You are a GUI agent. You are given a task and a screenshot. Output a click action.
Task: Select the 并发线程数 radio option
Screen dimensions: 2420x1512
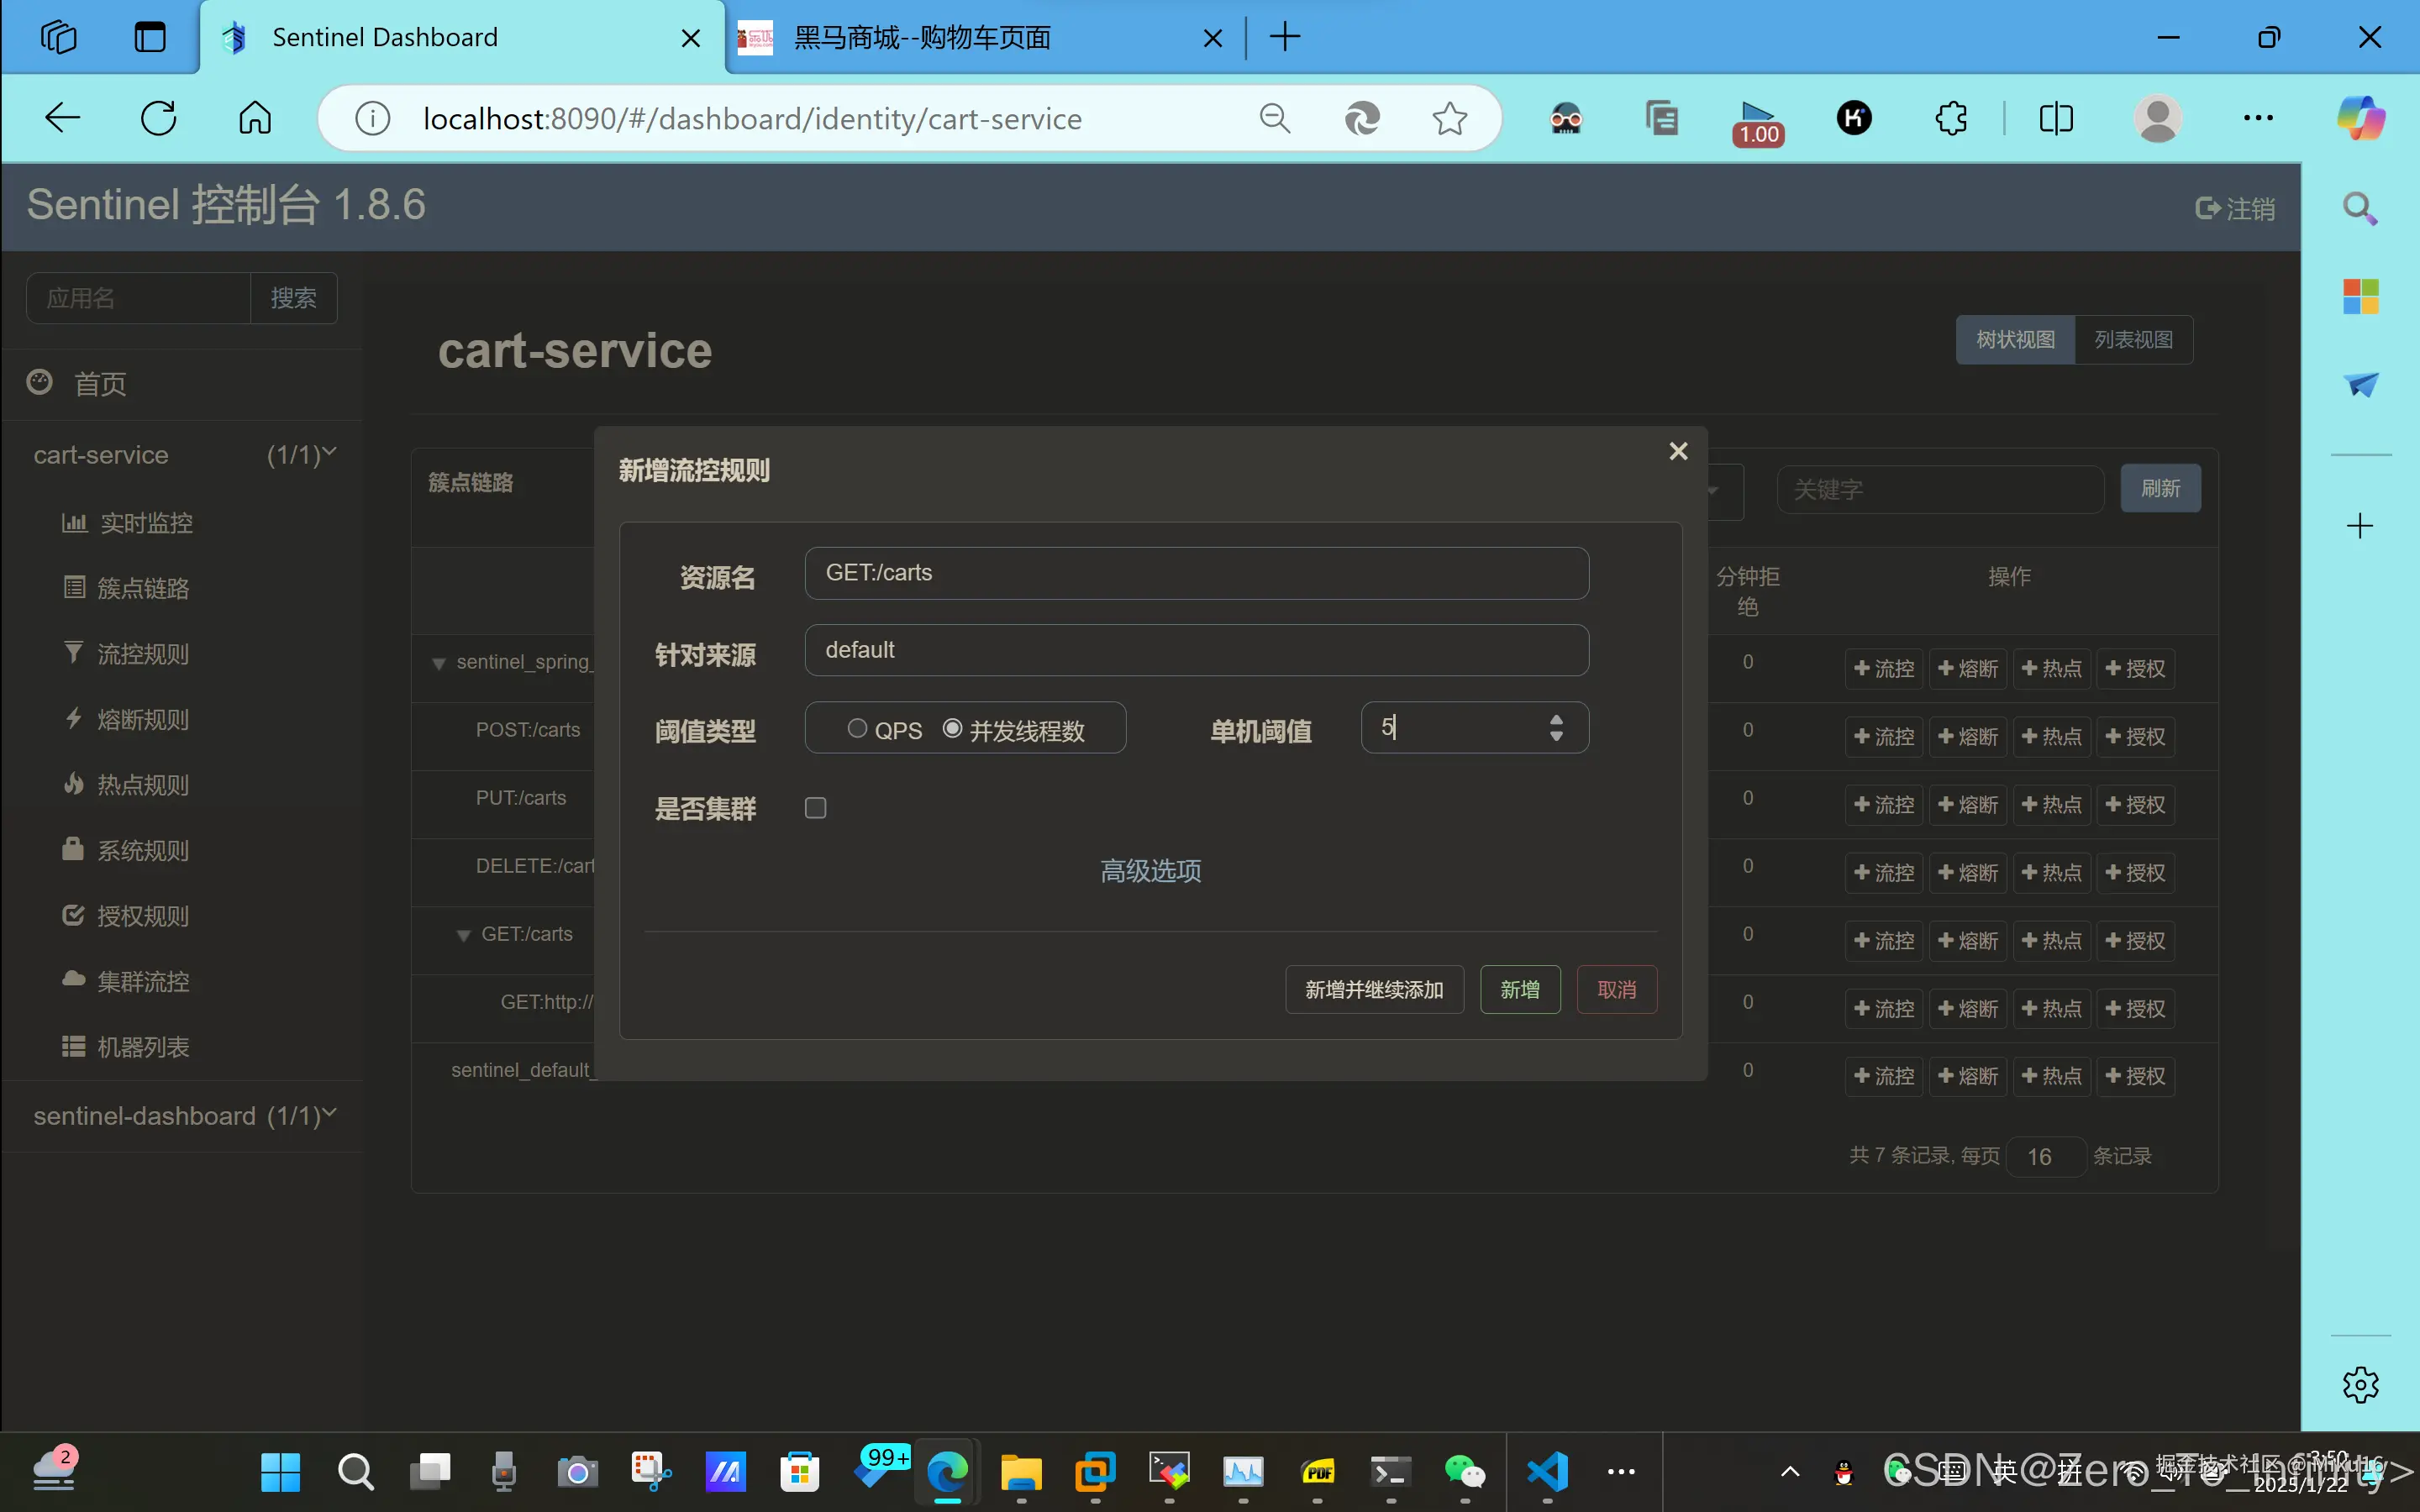tap(952, 728)
